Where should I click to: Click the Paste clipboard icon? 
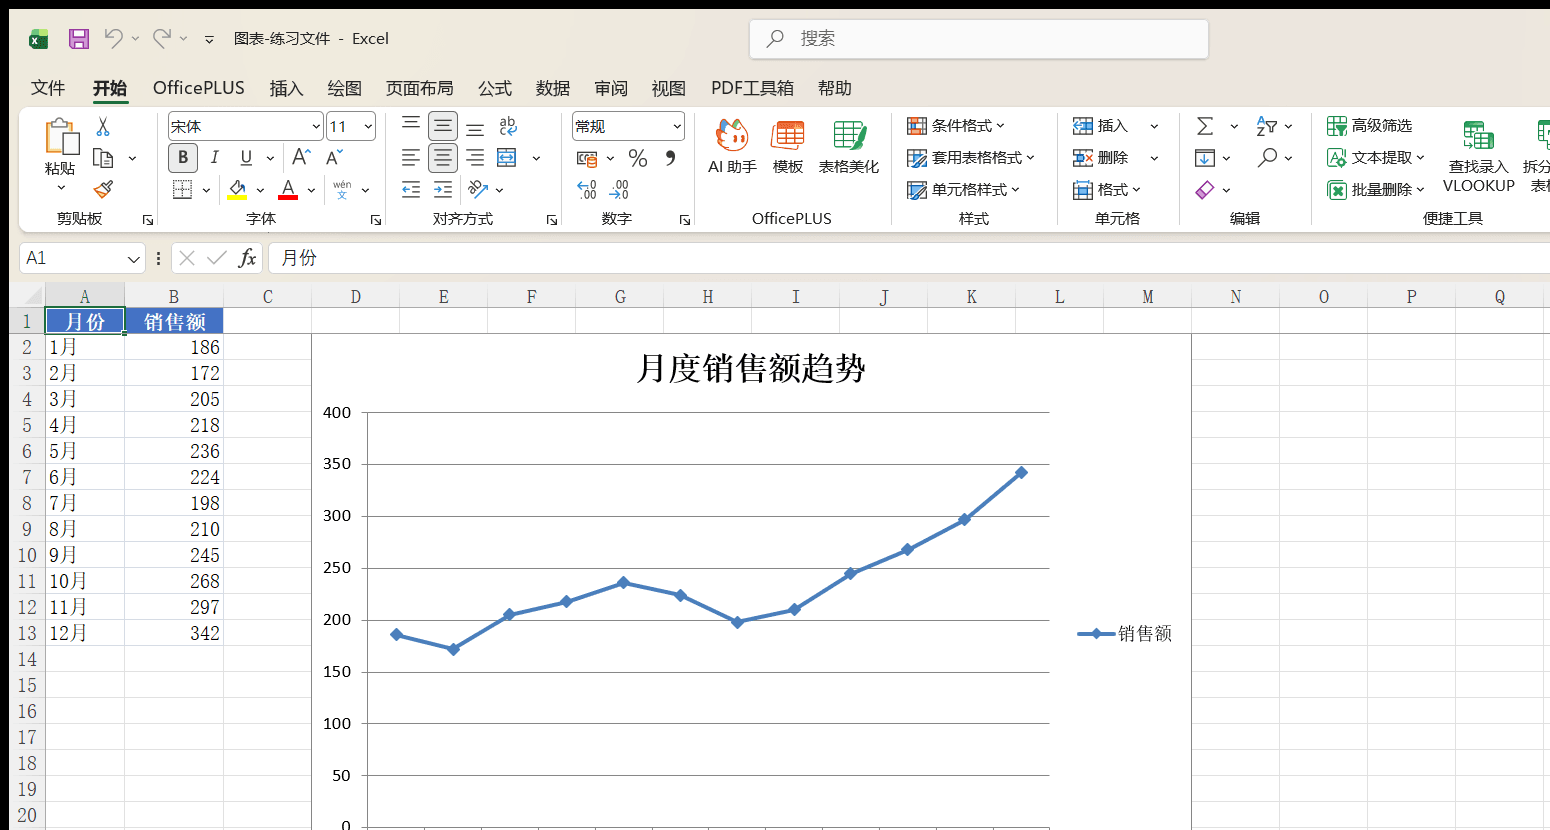[x=61, y=137]
